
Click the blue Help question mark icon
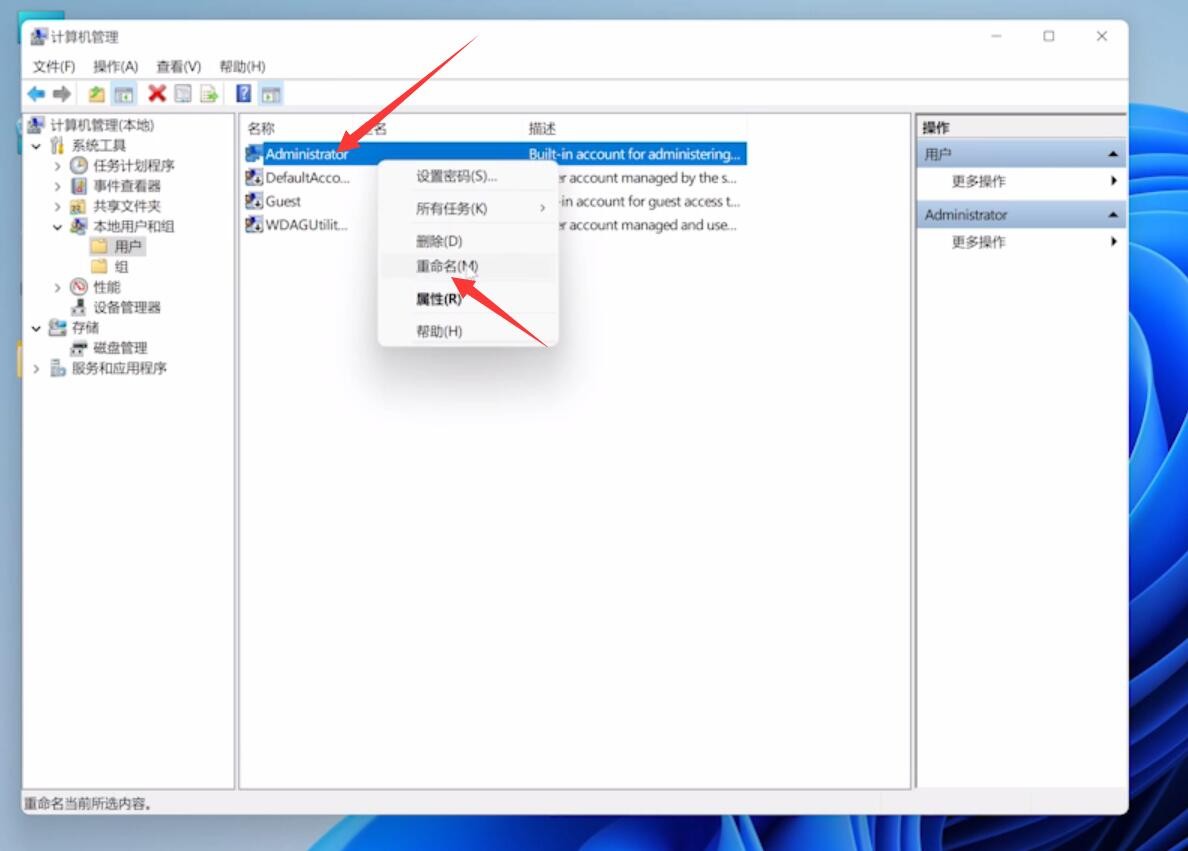pos(243,94)
